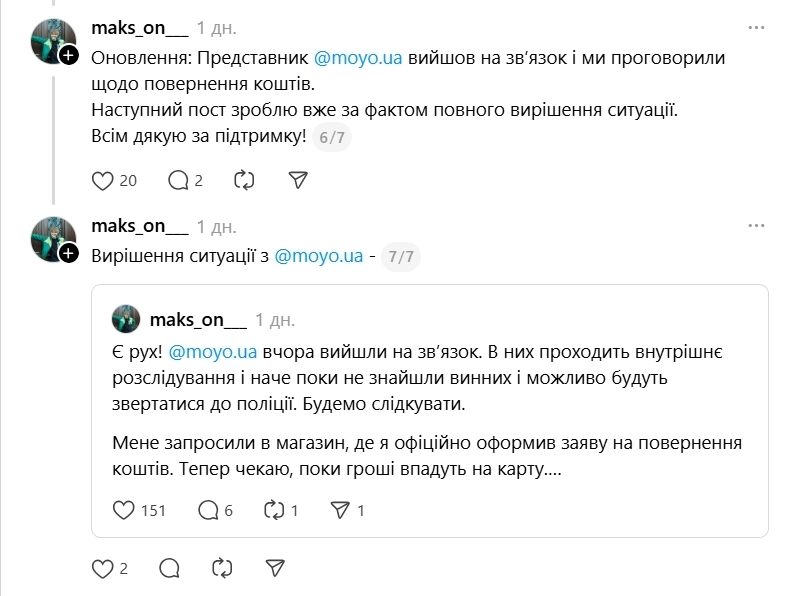Share the 6/7 update post
This screenshot has height=596, width=798.
click(x=297, y=180)
